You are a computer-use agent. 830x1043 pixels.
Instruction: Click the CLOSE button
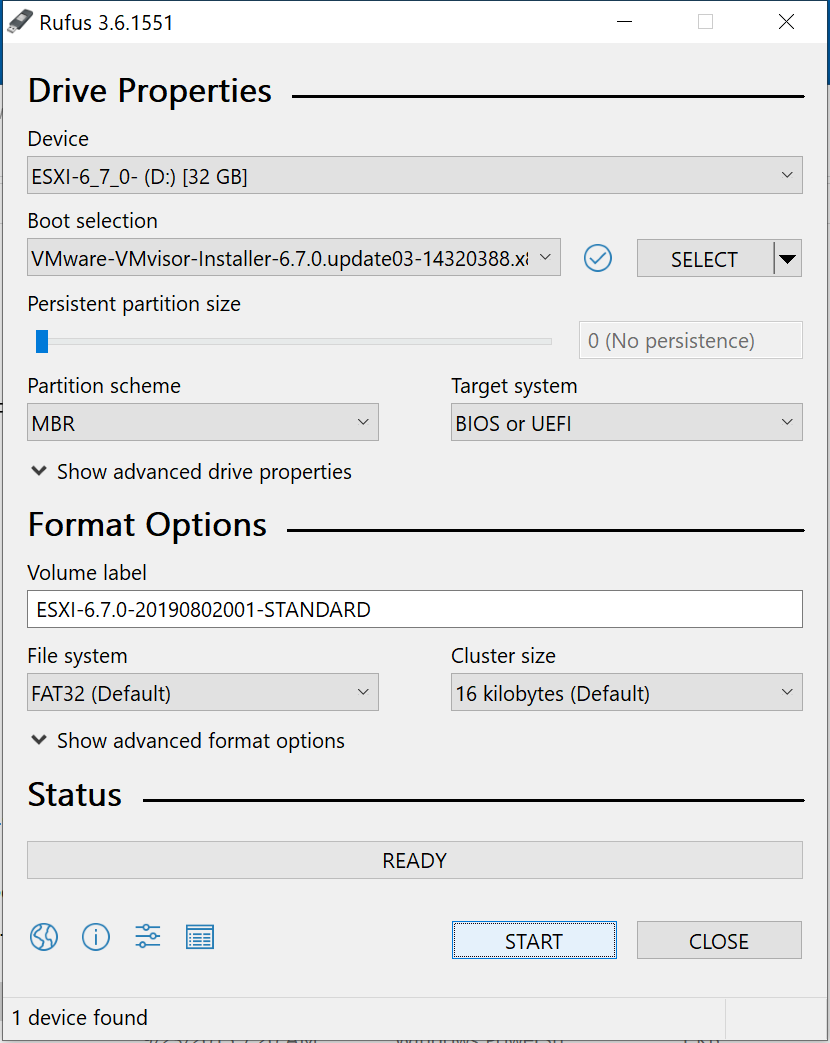(x=719, y=941)
